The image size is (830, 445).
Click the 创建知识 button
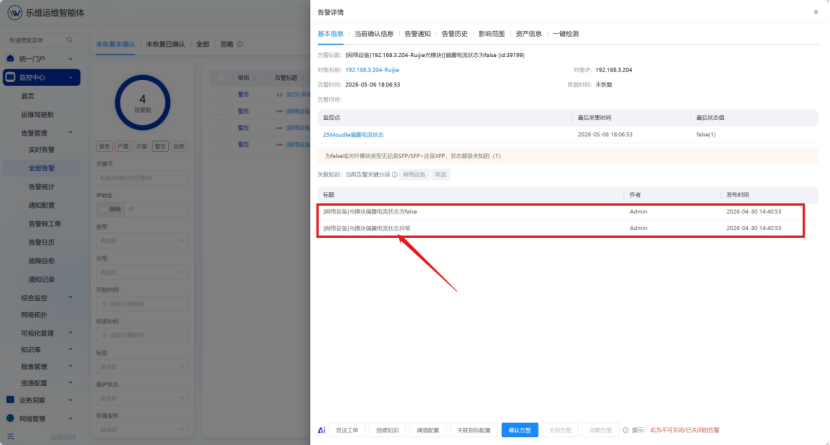(x=387, y=430)
